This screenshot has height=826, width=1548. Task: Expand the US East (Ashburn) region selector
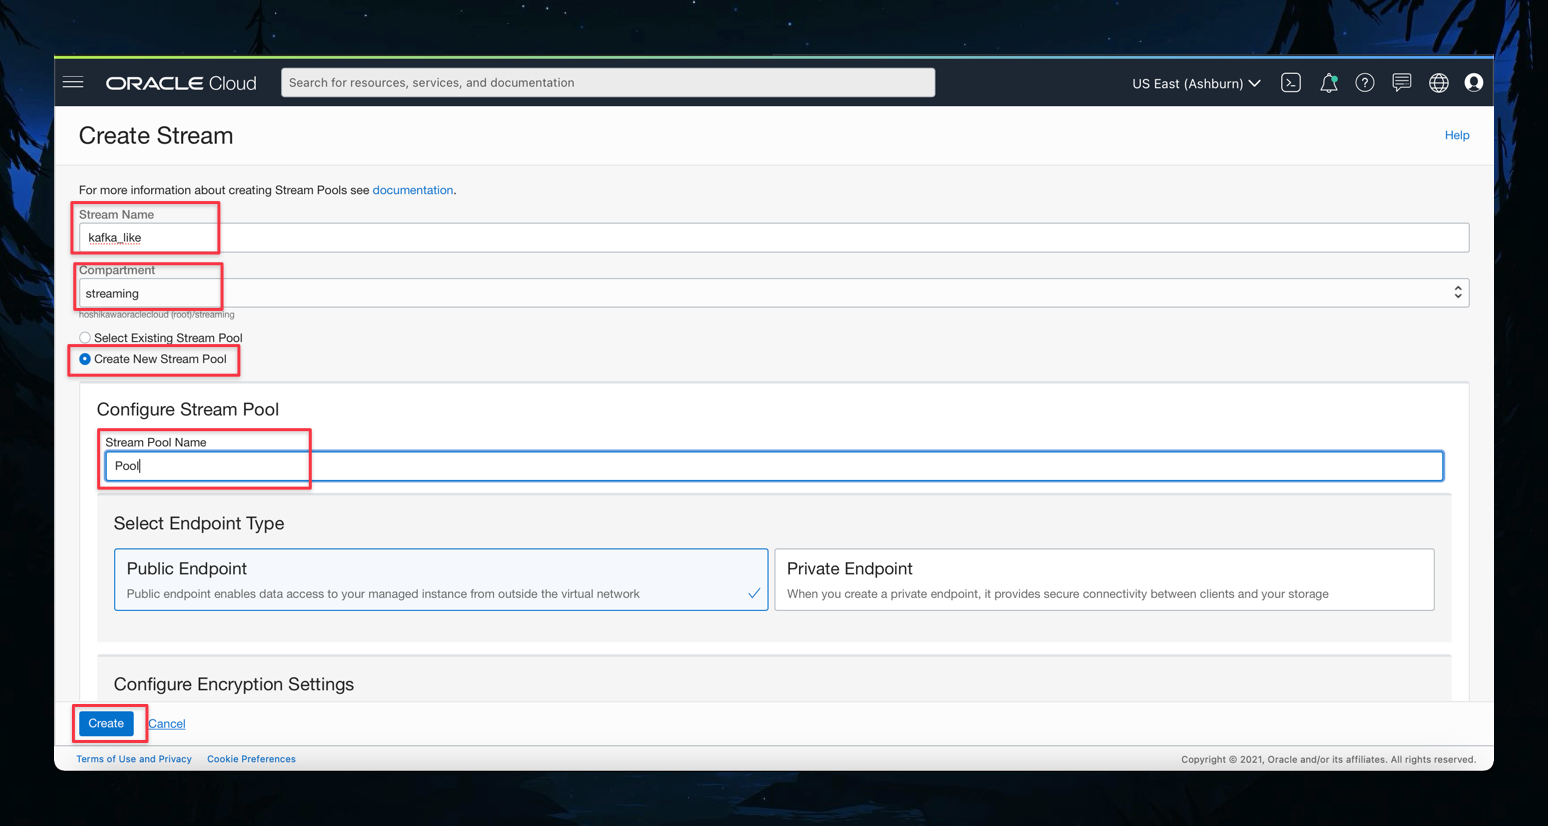pos(1196,83)
